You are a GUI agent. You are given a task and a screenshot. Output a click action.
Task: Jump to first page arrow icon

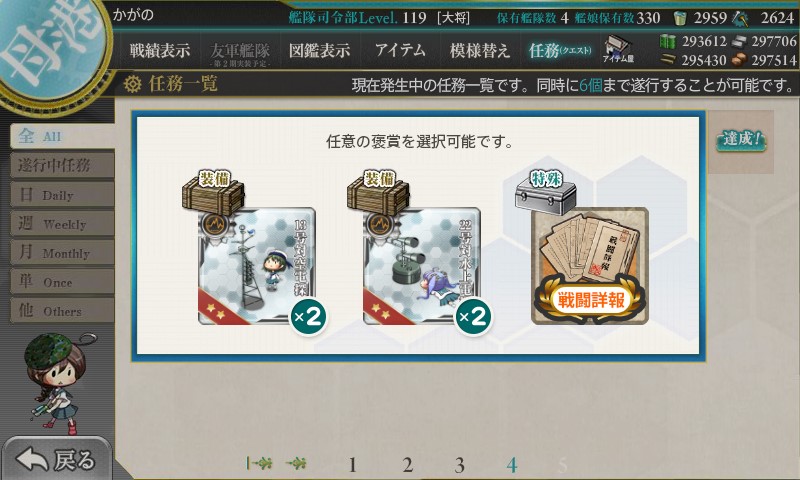[259, 463]
